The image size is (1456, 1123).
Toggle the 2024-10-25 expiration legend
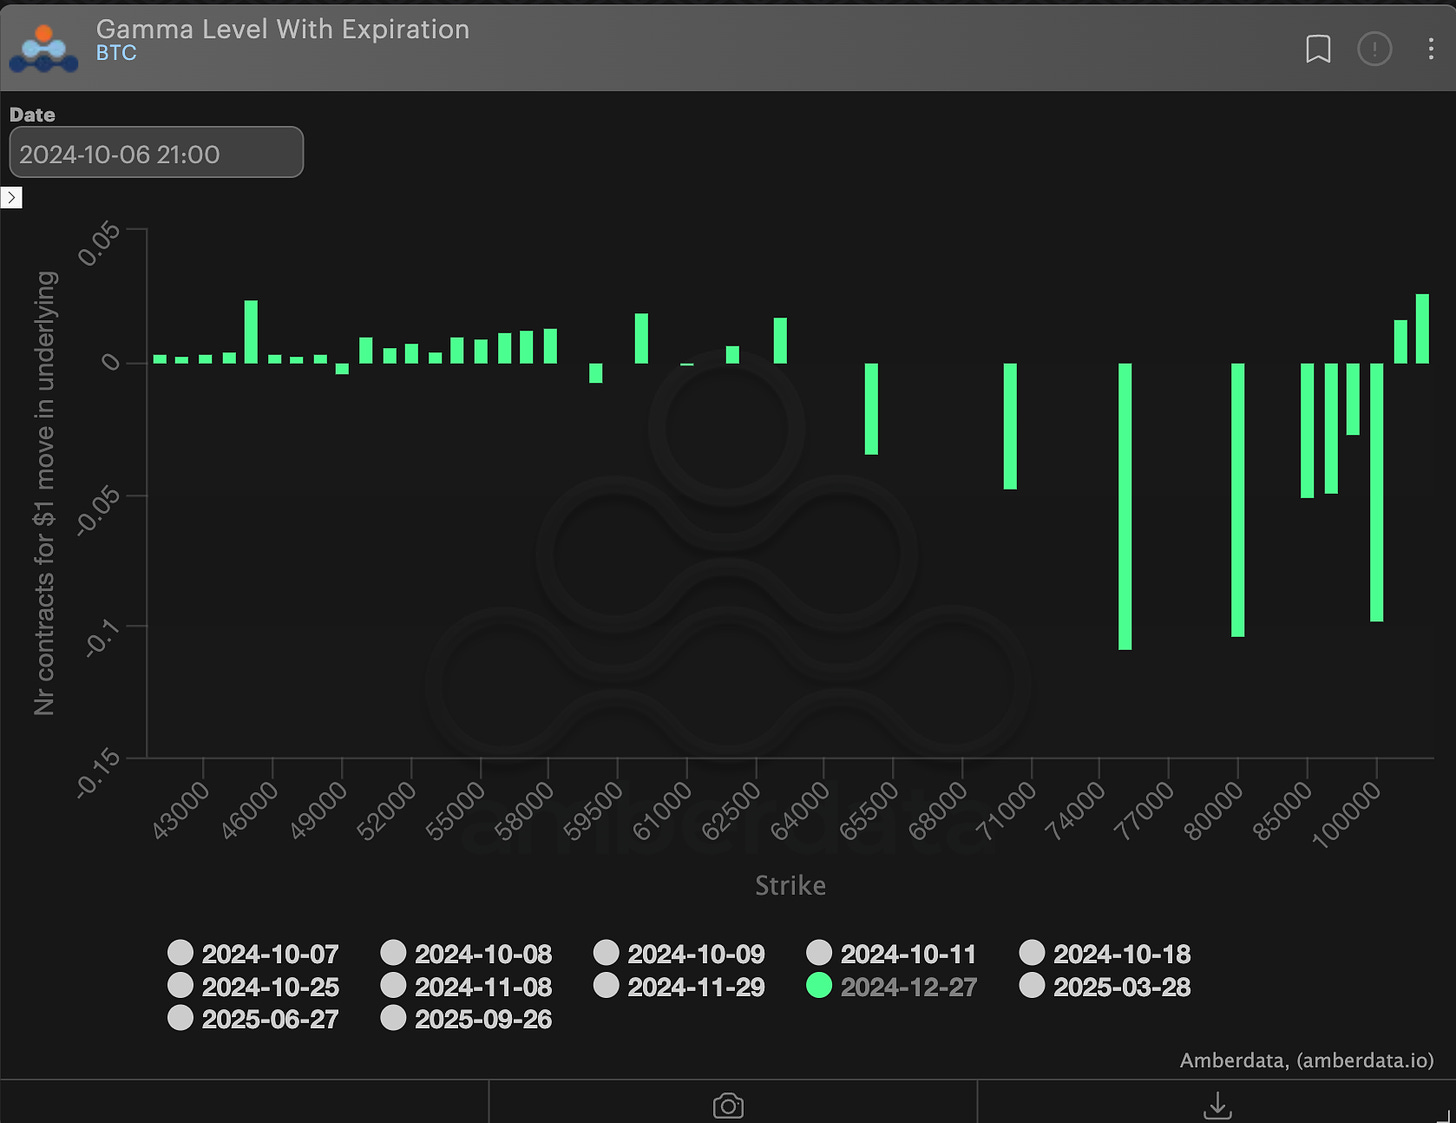pos(254,986)
